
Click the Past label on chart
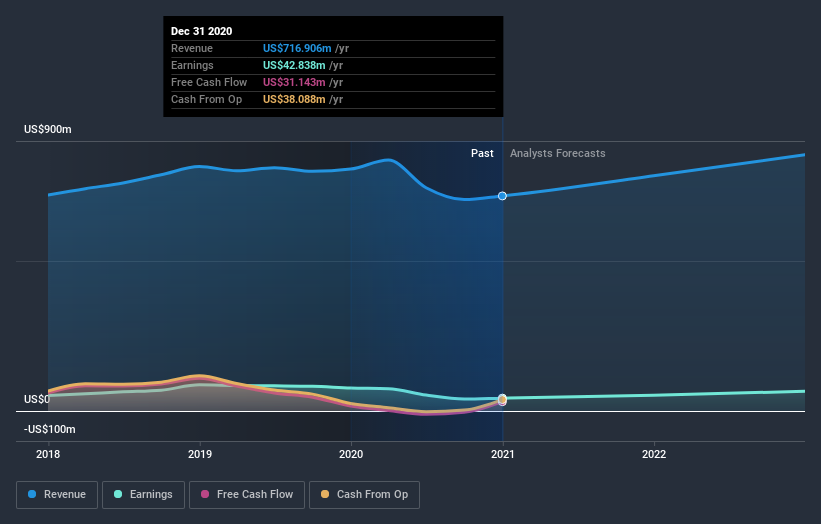(x=482, y=153)
